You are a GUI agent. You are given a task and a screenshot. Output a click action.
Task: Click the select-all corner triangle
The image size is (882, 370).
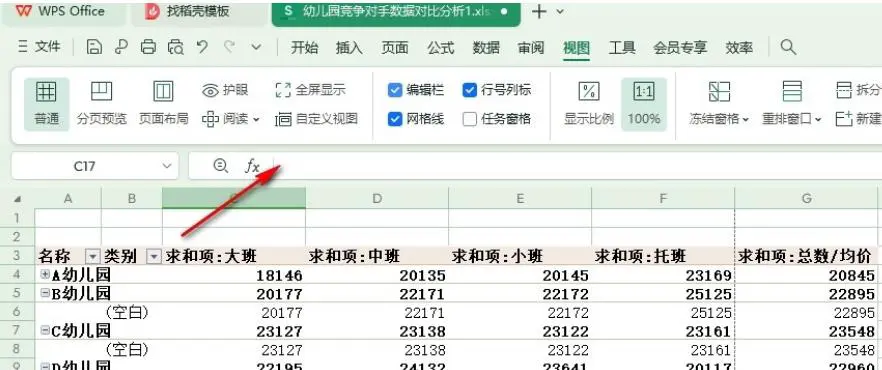[x=17, y=198]
